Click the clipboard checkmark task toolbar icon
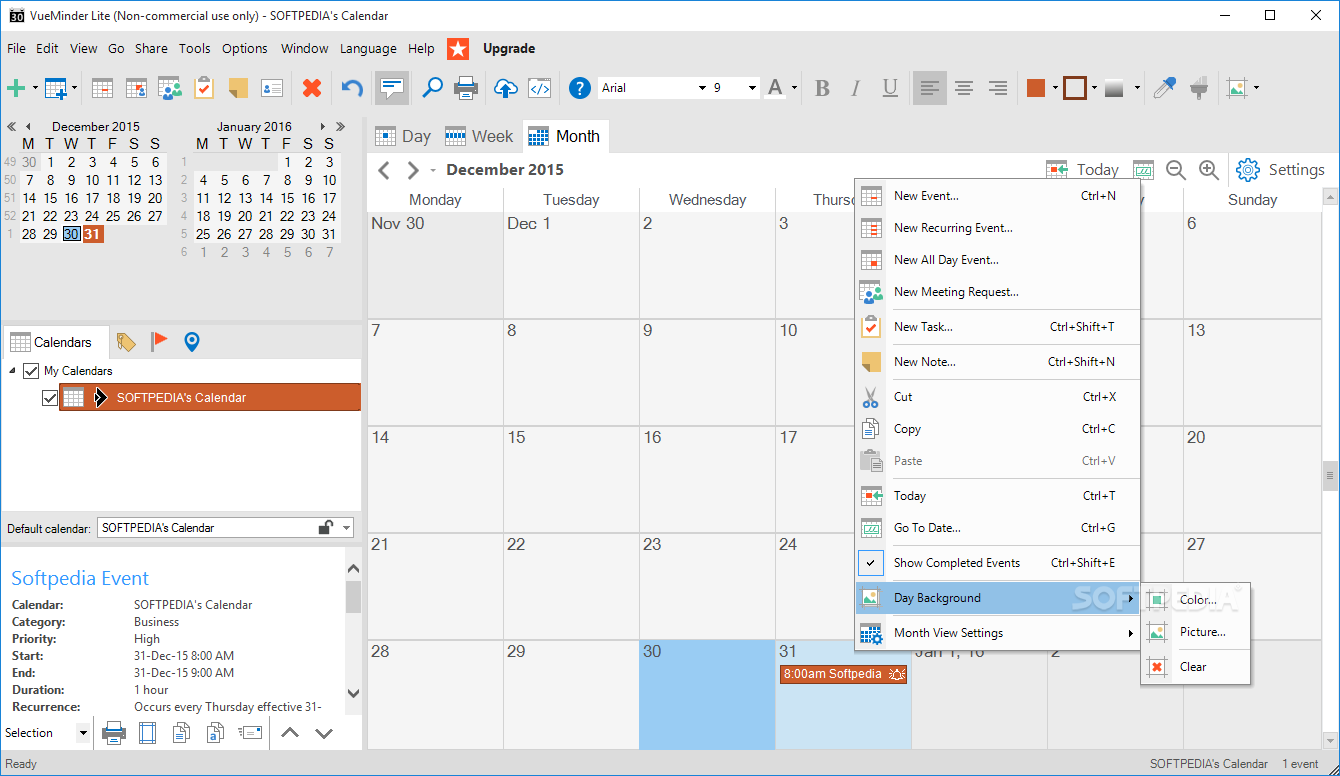 (x=204, y=88)
